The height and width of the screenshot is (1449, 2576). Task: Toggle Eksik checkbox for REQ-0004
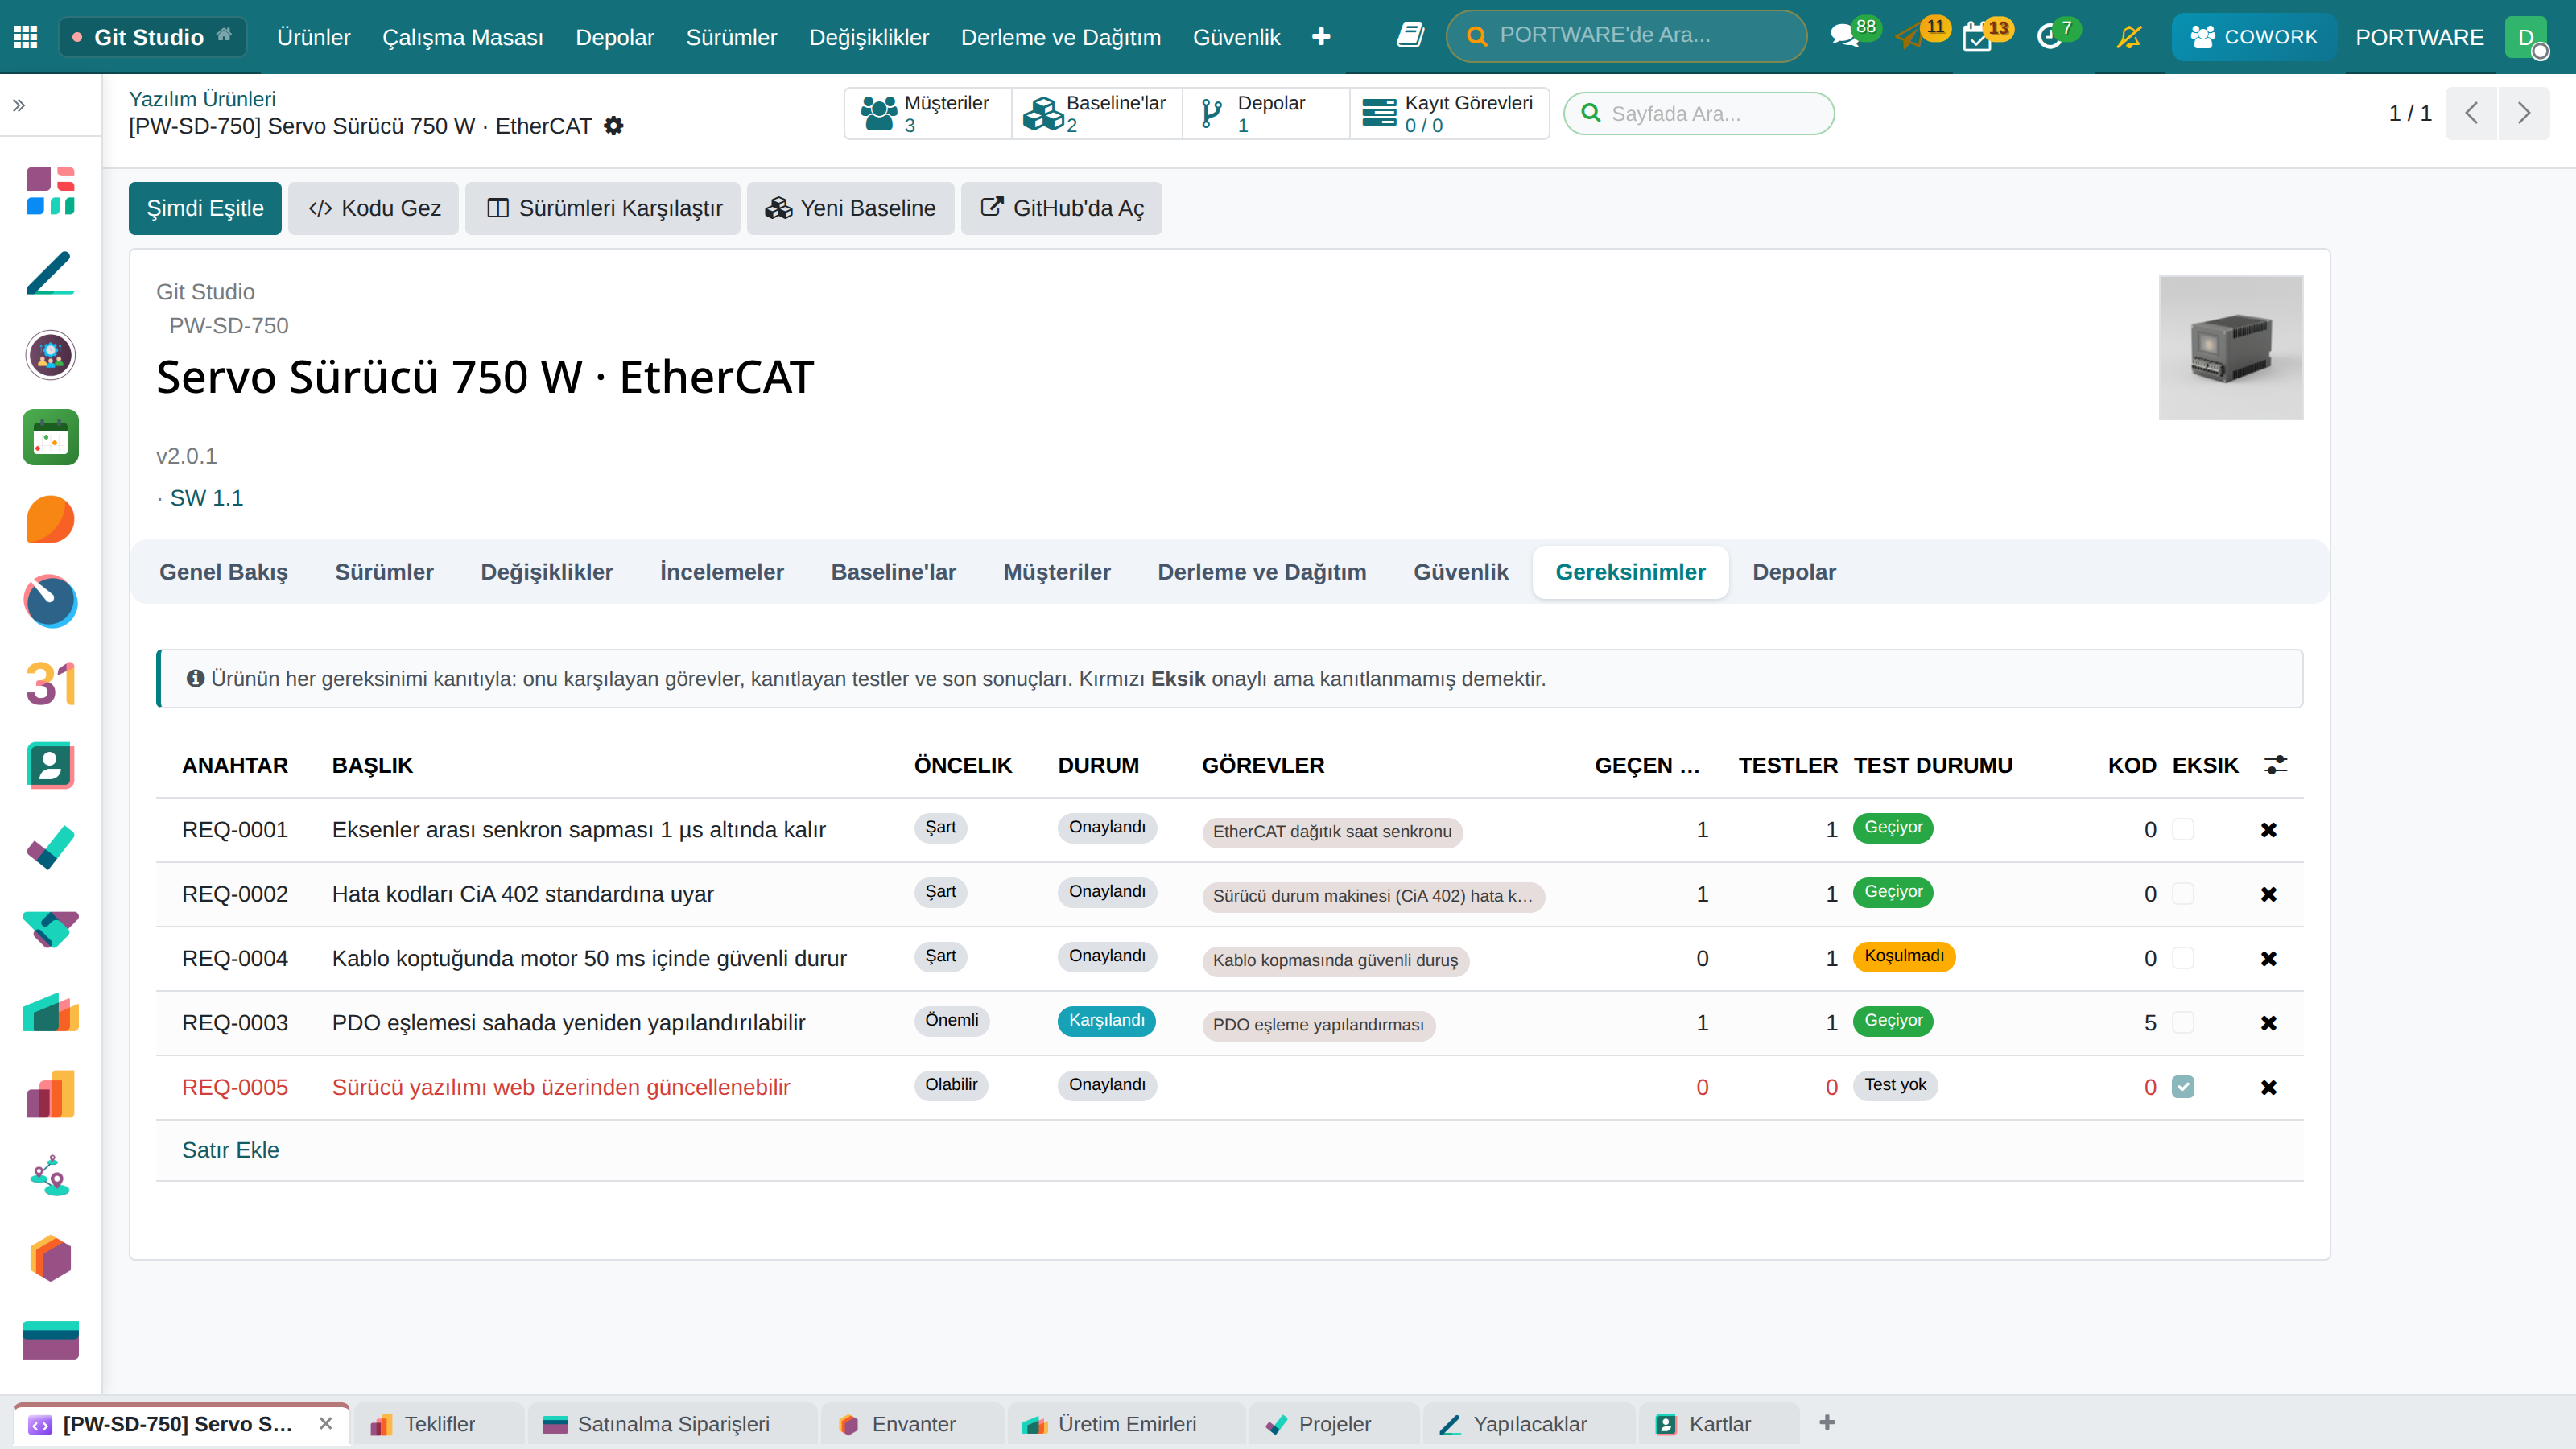2183,959
